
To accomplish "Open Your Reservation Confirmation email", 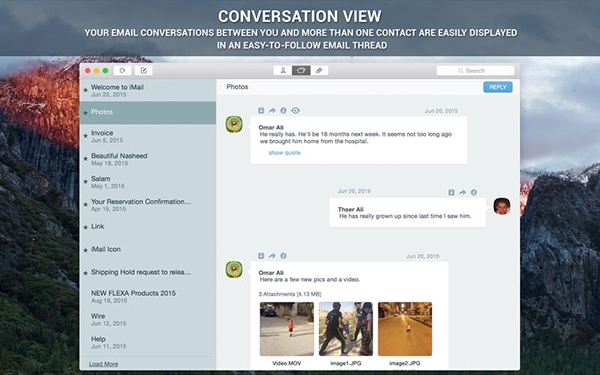I will tap(148, 205).
